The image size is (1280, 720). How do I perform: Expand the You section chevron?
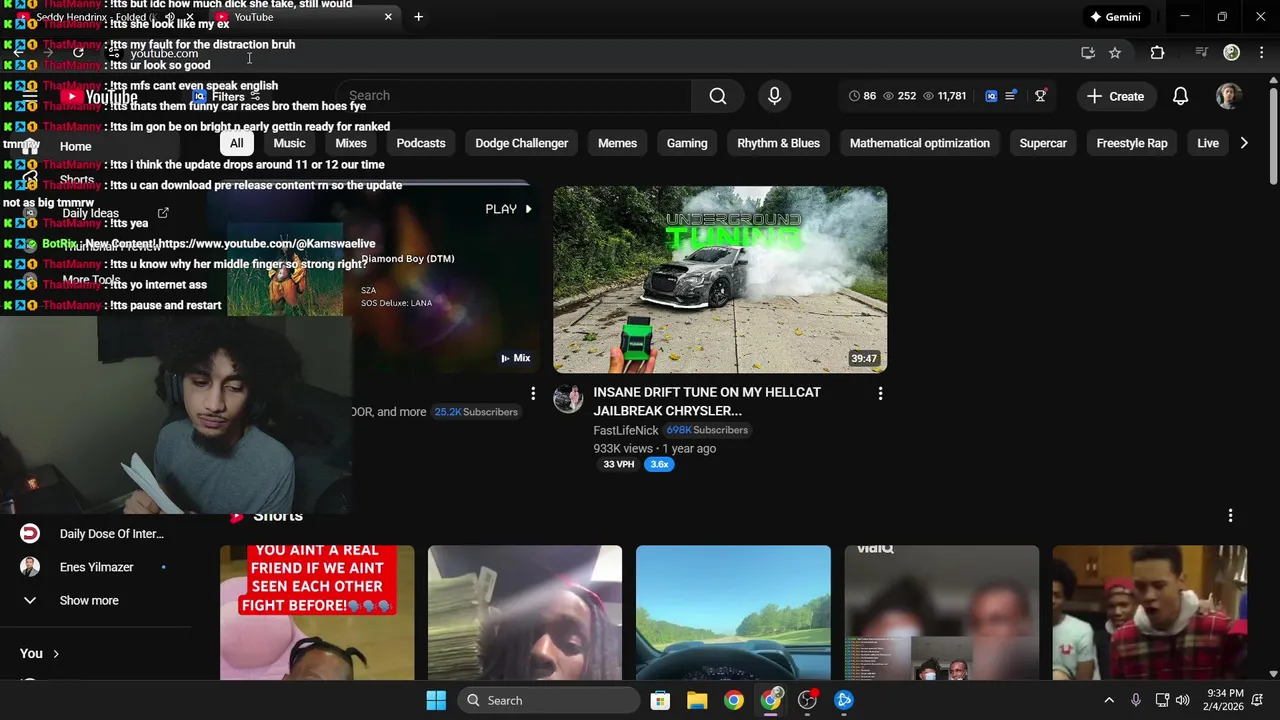click(56, 653)
